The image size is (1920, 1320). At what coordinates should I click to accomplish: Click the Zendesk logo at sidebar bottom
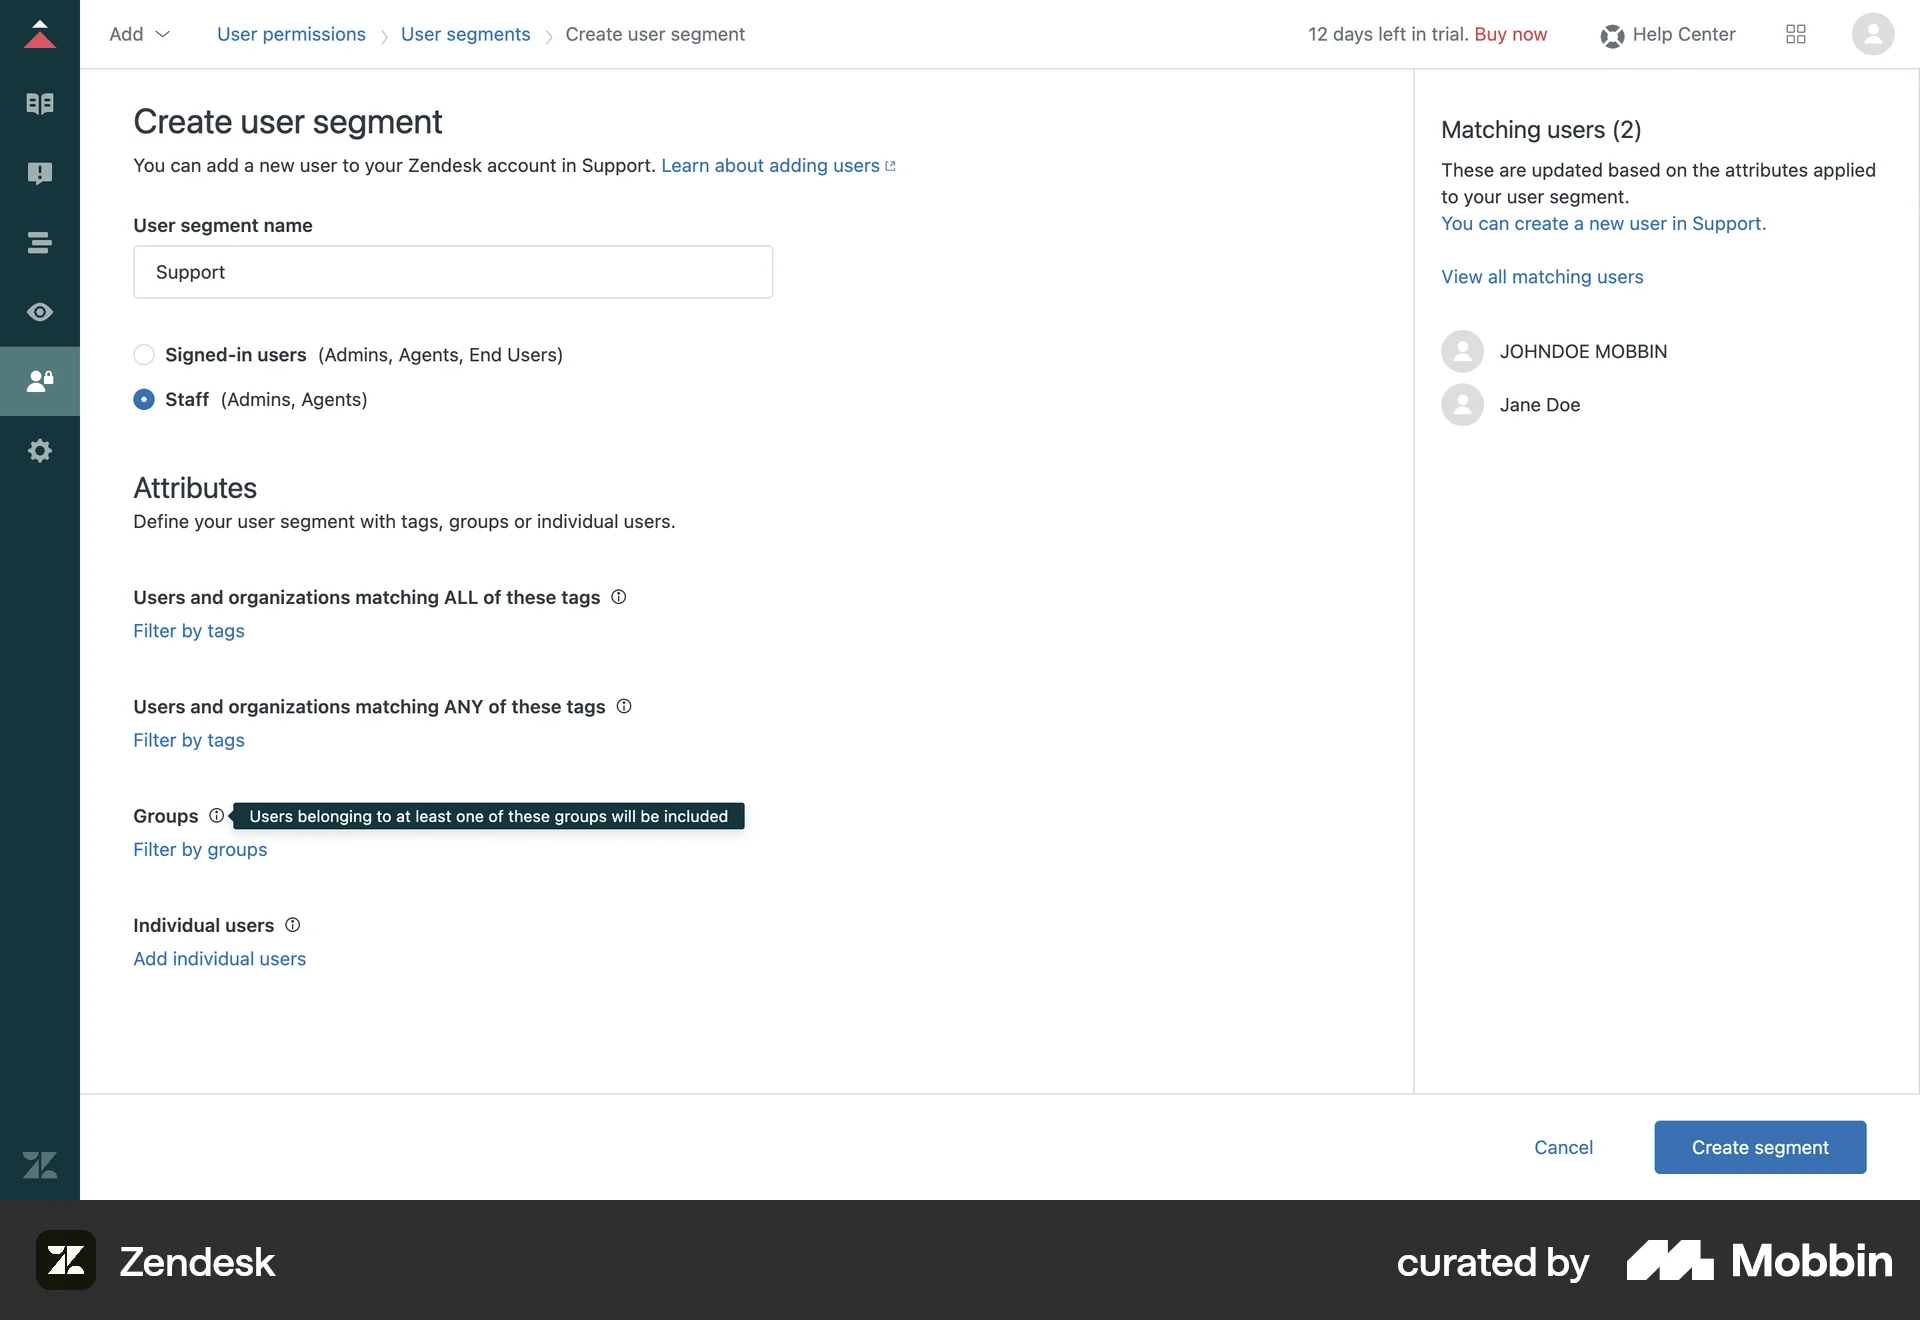[x=40, y=1164]
